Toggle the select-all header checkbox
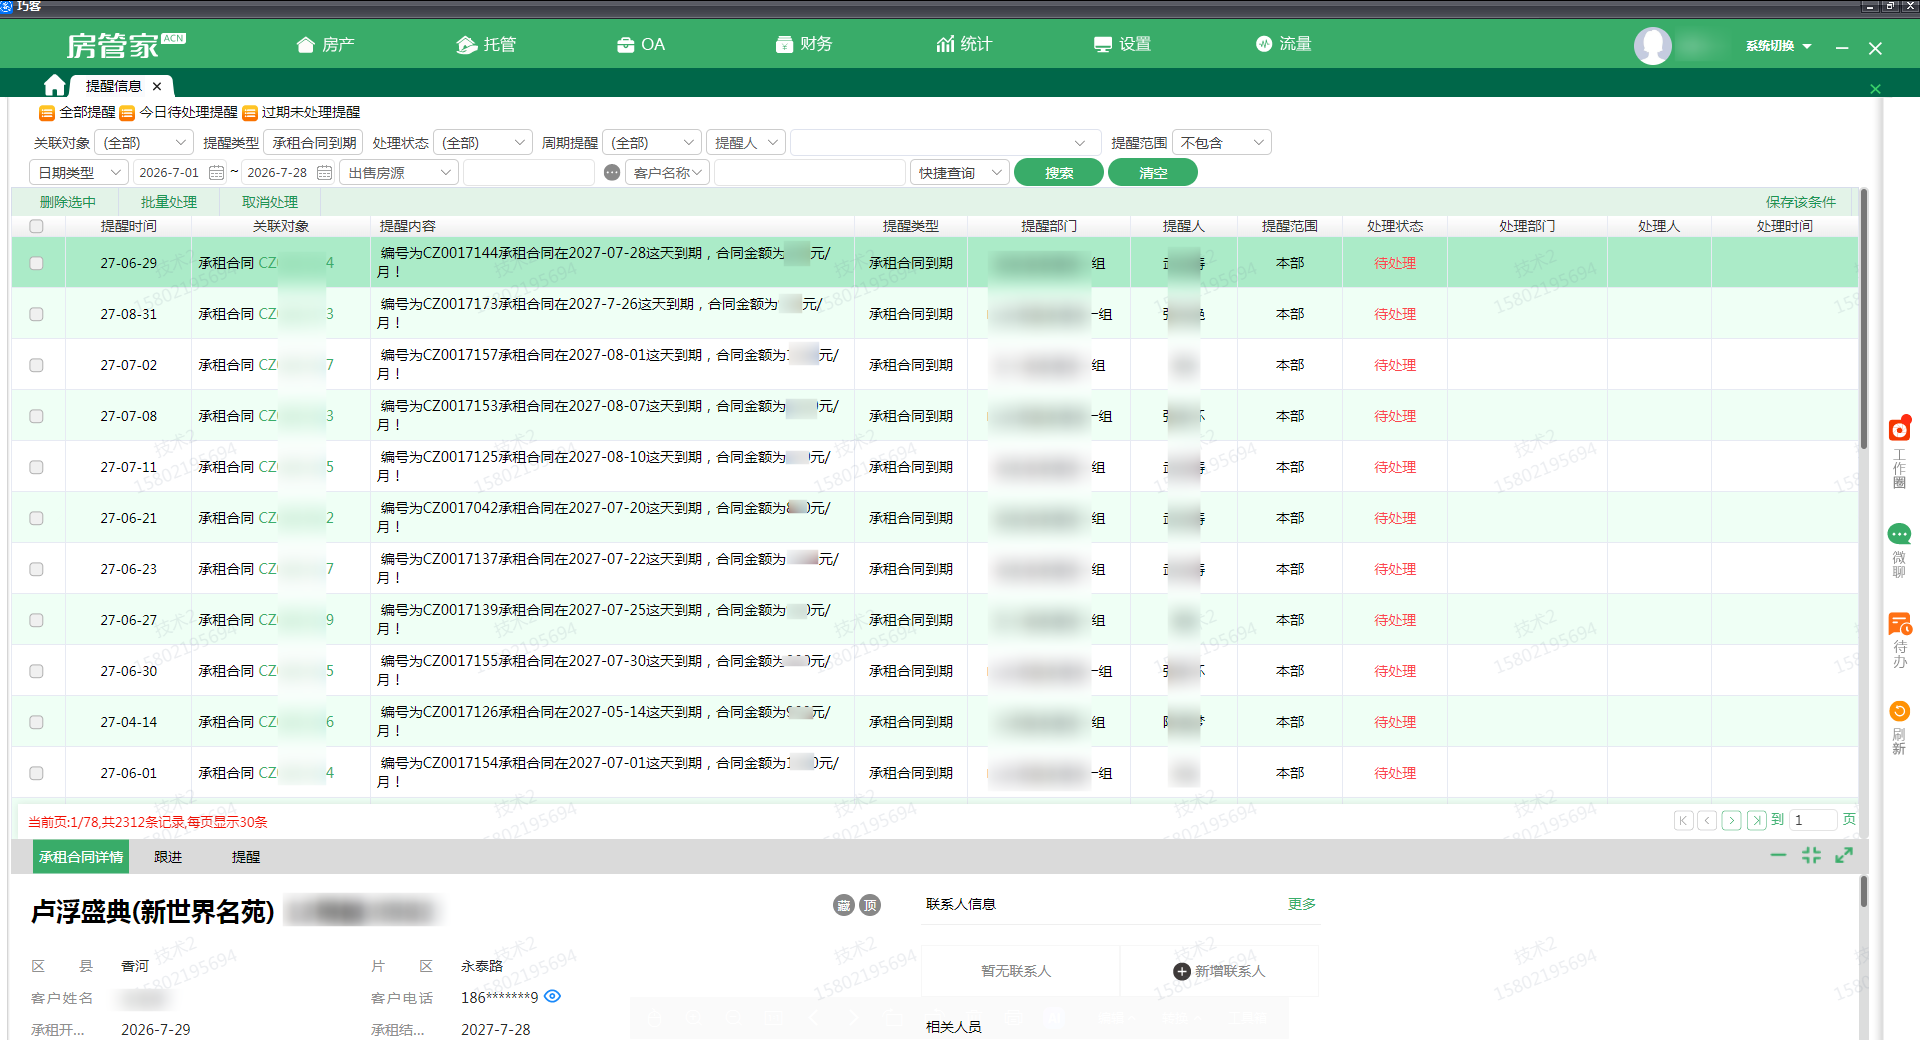 (x=37, y=226)
